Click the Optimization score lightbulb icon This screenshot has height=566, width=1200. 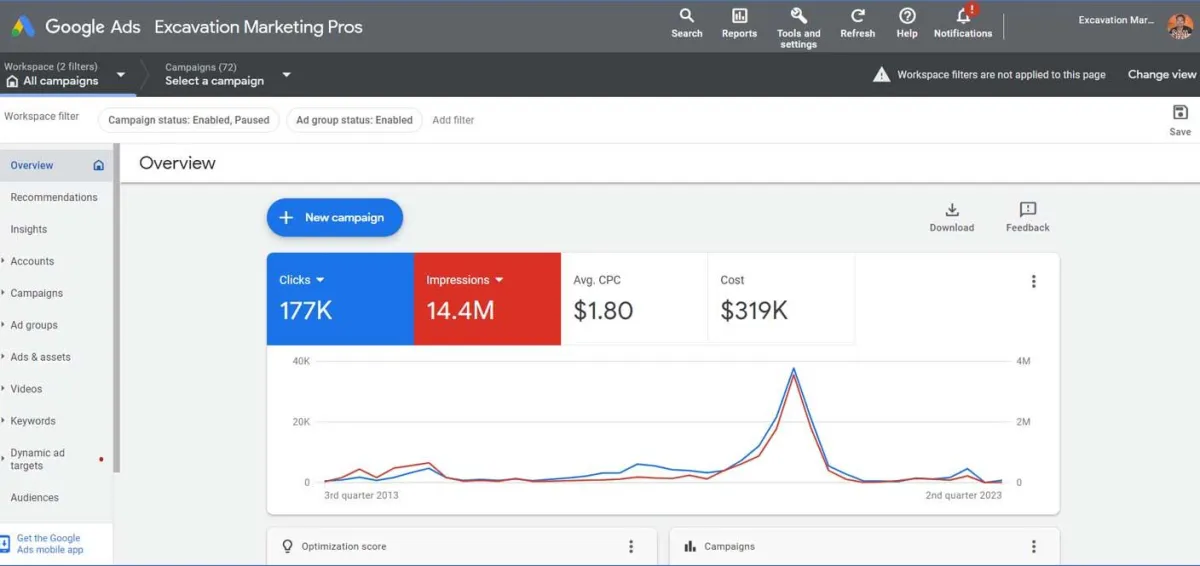[x=288, y=546]
